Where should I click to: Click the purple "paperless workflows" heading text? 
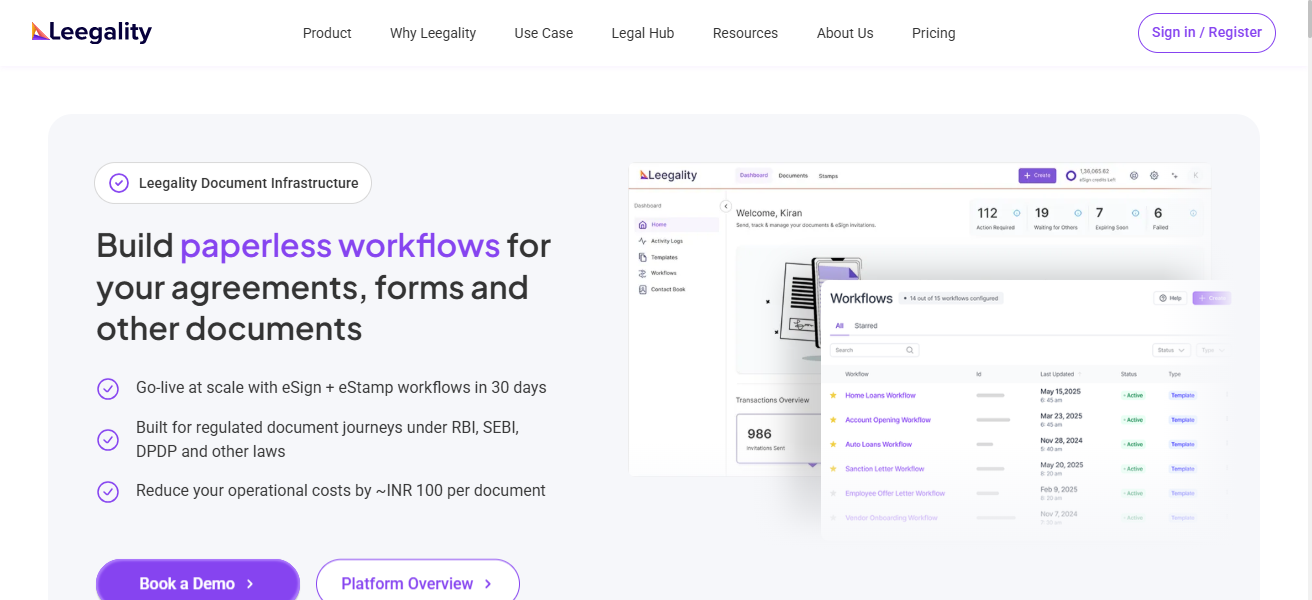pos(340,245)
